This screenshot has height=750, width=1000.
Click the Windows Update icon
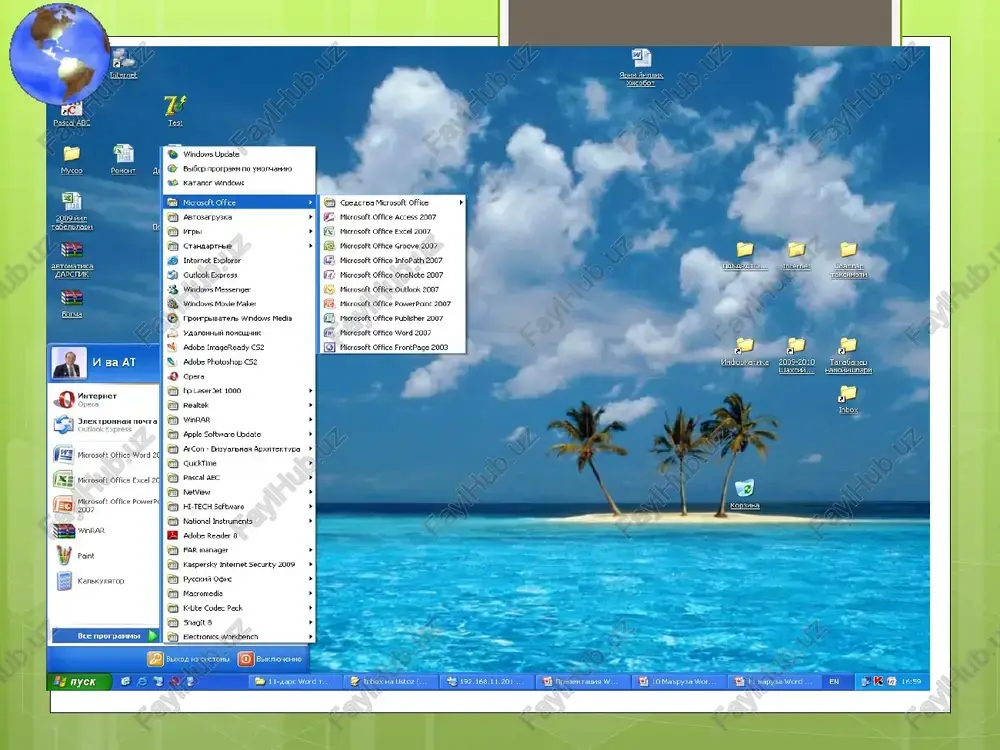[172, 154]
